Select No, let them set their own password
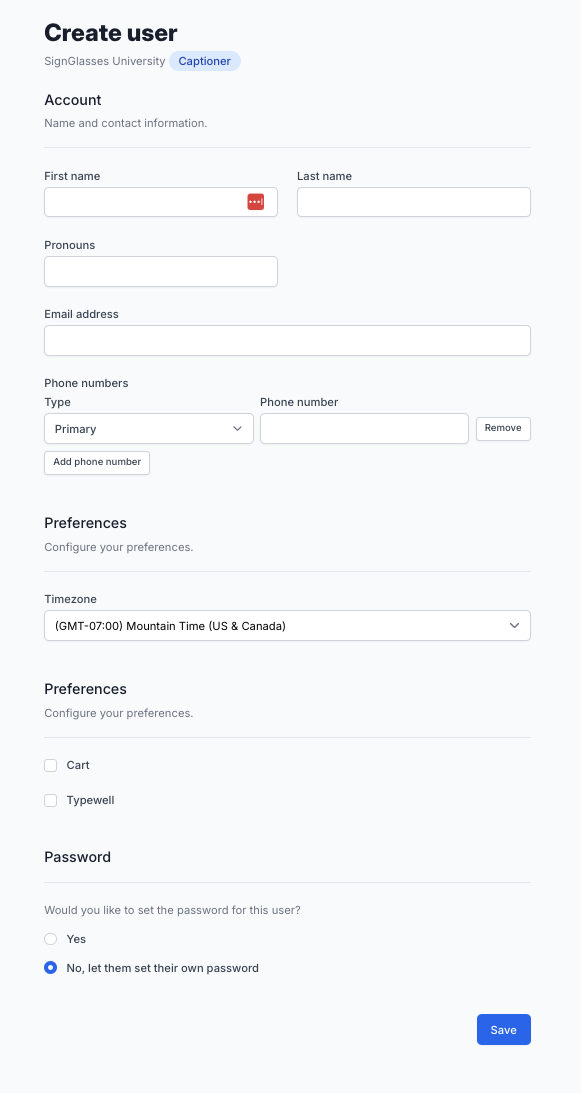 coord(50,968)
